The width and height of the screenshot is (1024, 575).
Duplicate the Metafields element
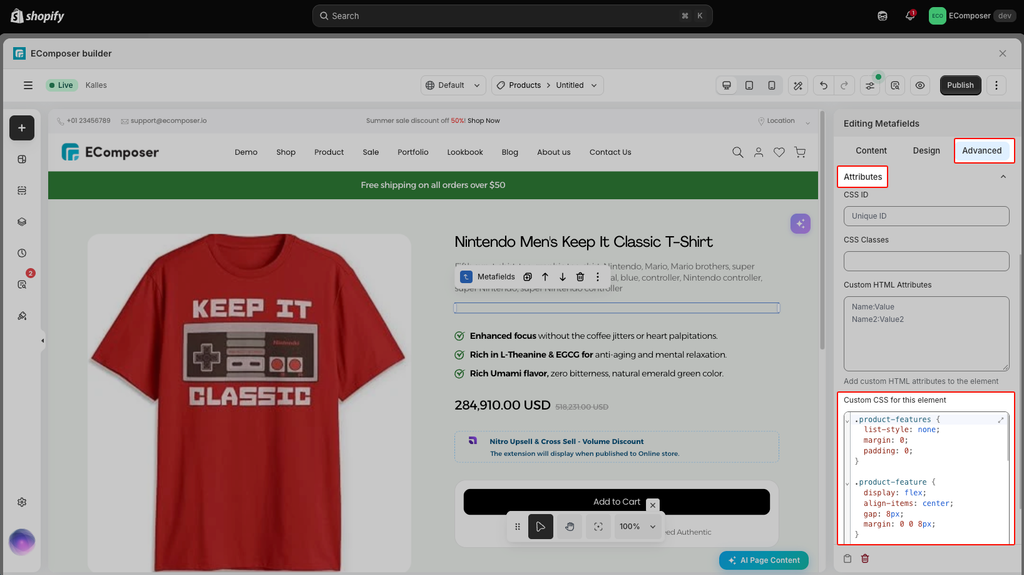click(x=528, y=277)
